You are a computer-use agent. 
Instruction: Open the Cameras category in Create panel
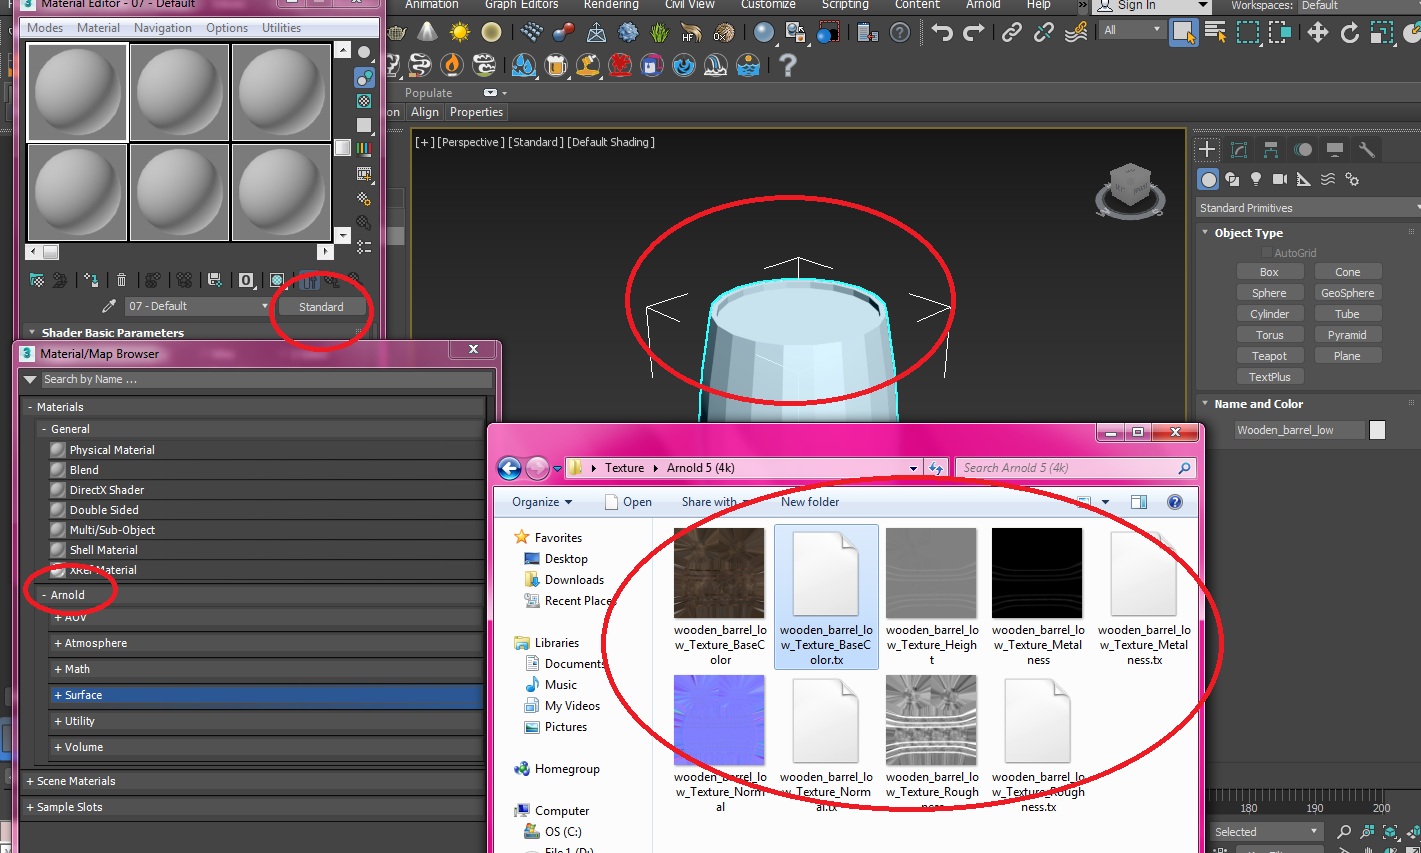coord(1279,180)
